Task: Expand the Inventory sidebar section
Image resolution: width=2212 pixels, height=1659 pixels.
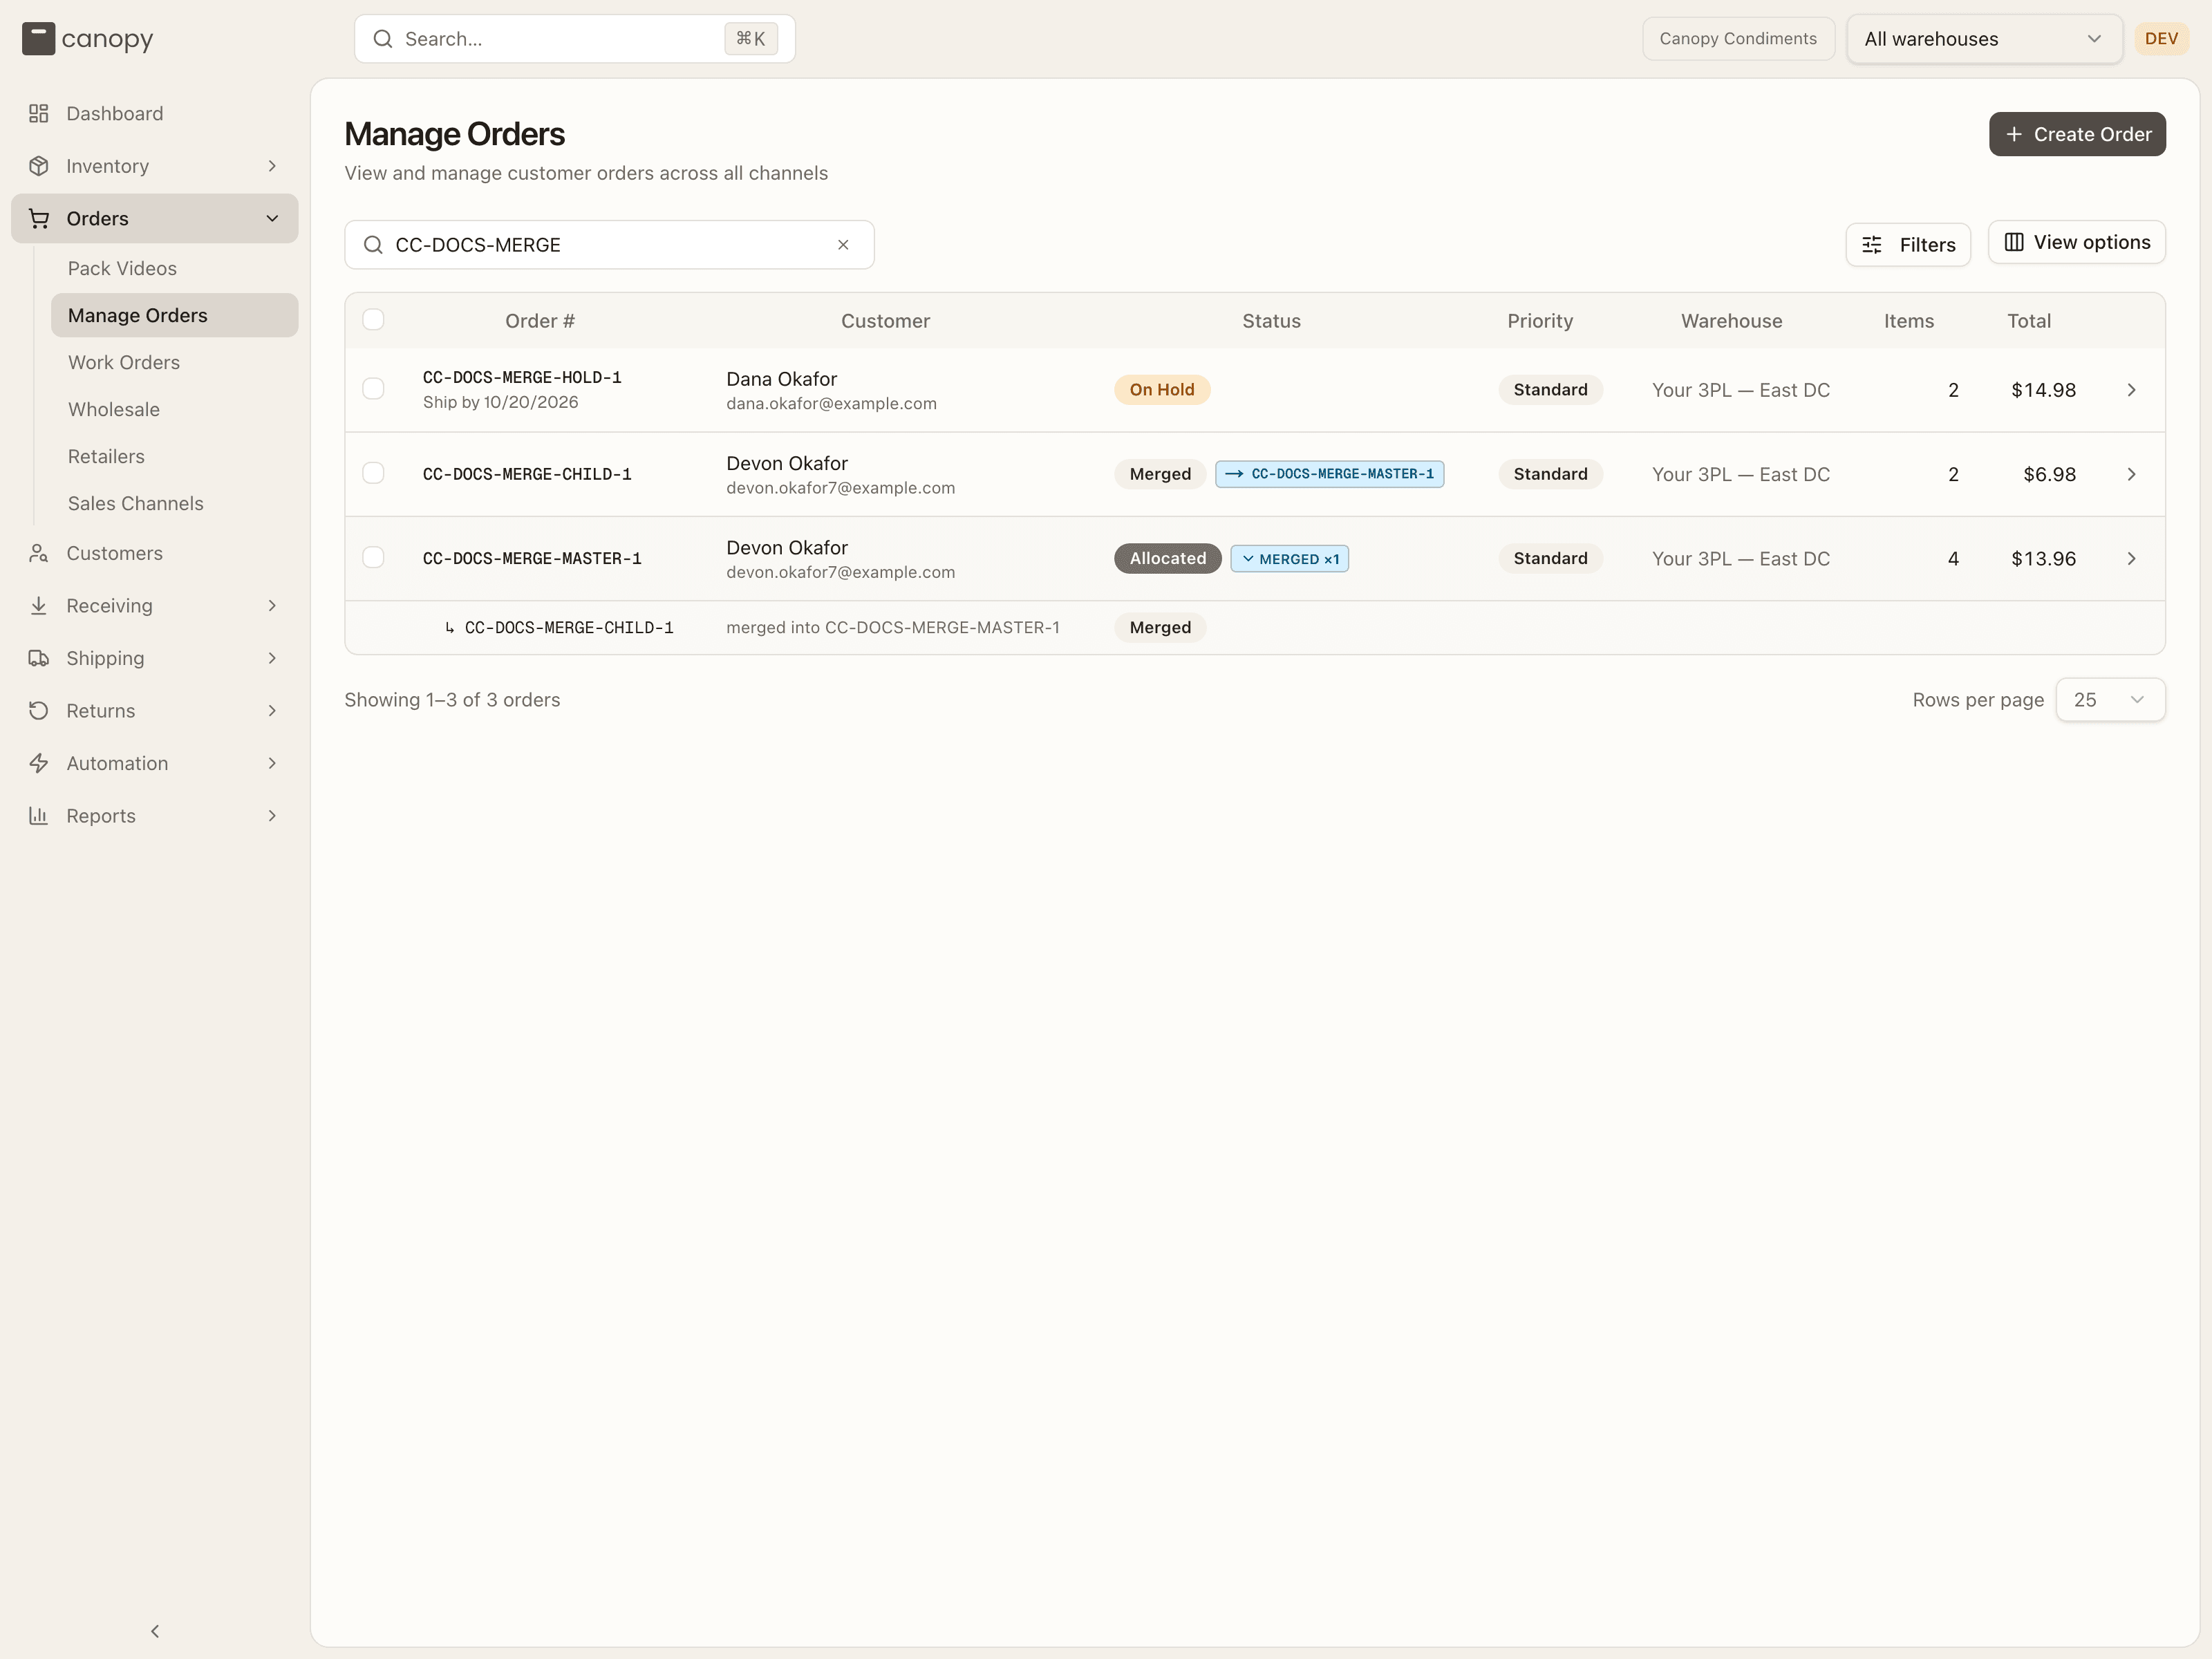Action: 155,166
